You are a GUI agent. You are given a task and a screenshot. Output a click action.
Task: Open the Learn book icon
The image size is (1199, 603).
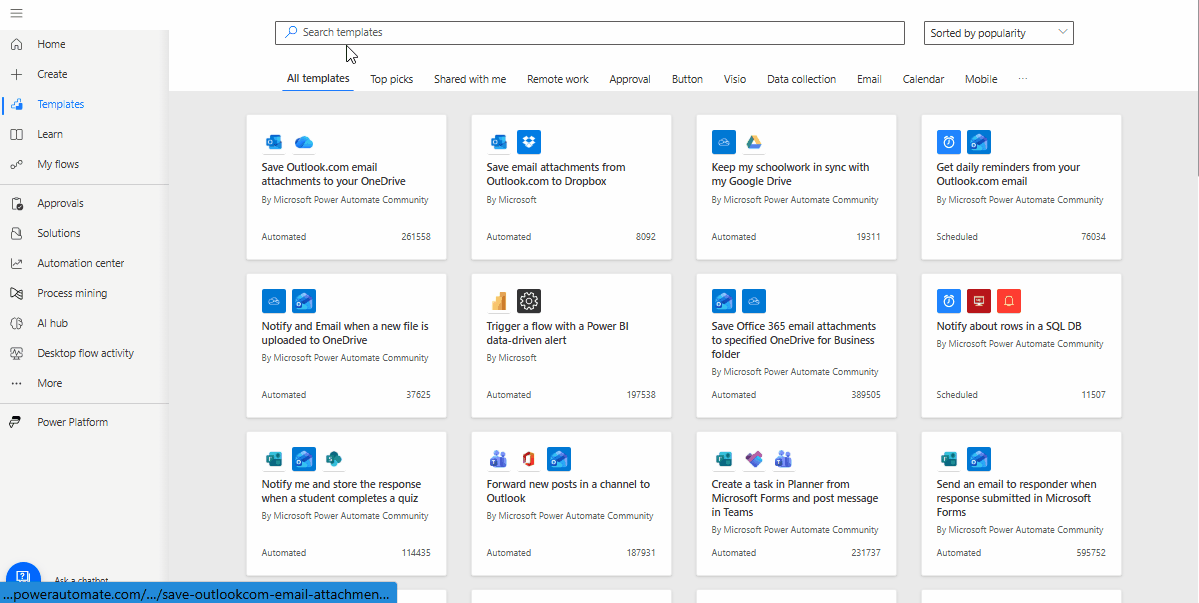pyautogui.click(x=16, y=134)
